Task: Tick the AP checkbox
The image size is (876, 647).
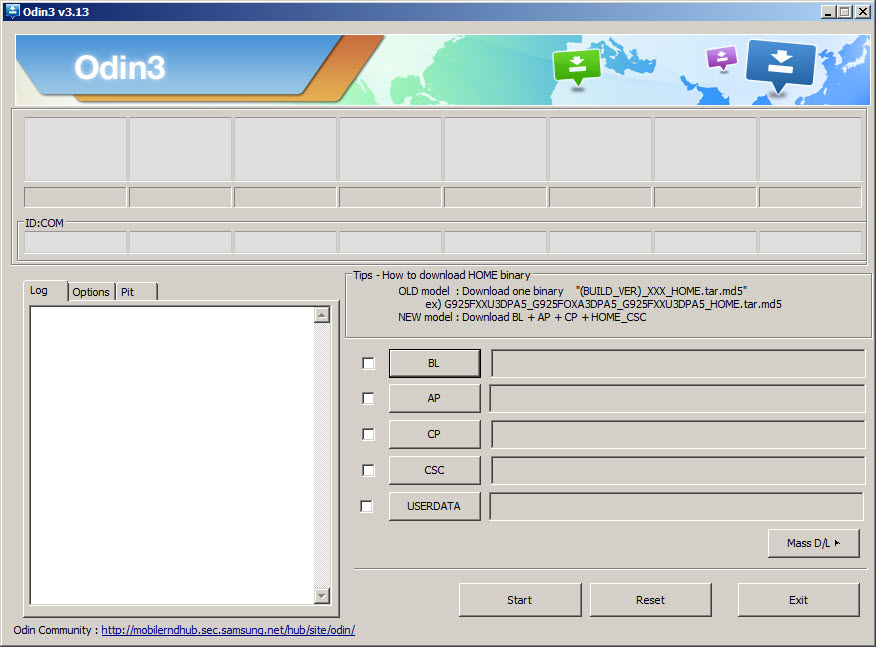Action: pyautogui.click(x=368, y=398)
